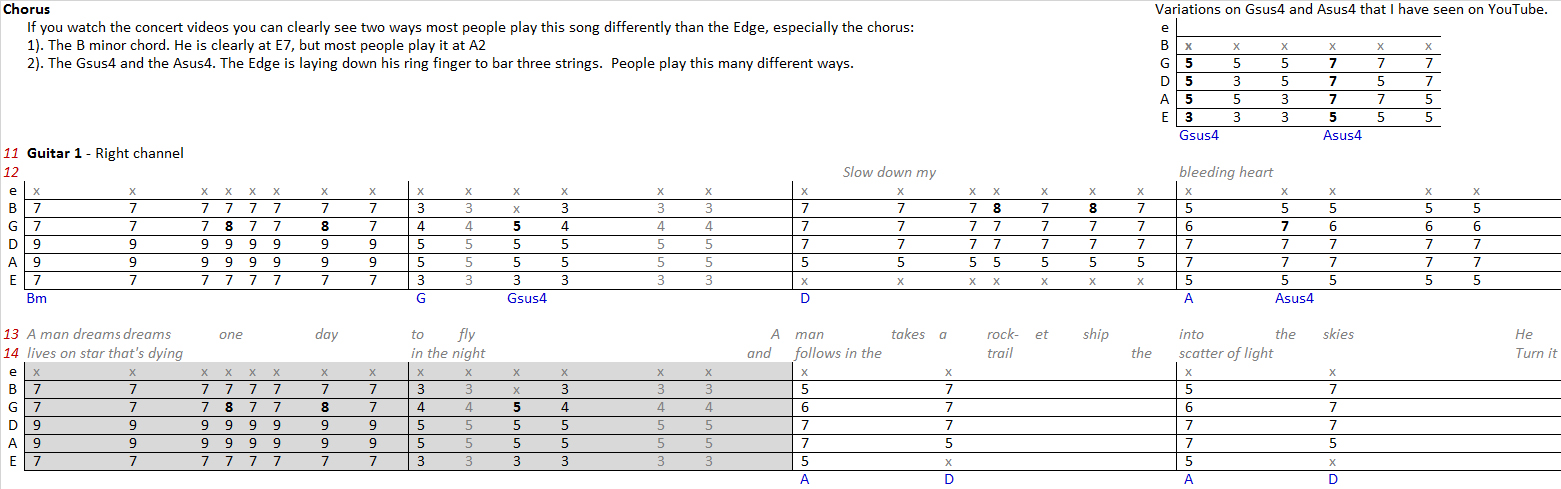Select red row number 14
The width and height of the screenshot is (1561, 489).
click(x=11, y=353)
